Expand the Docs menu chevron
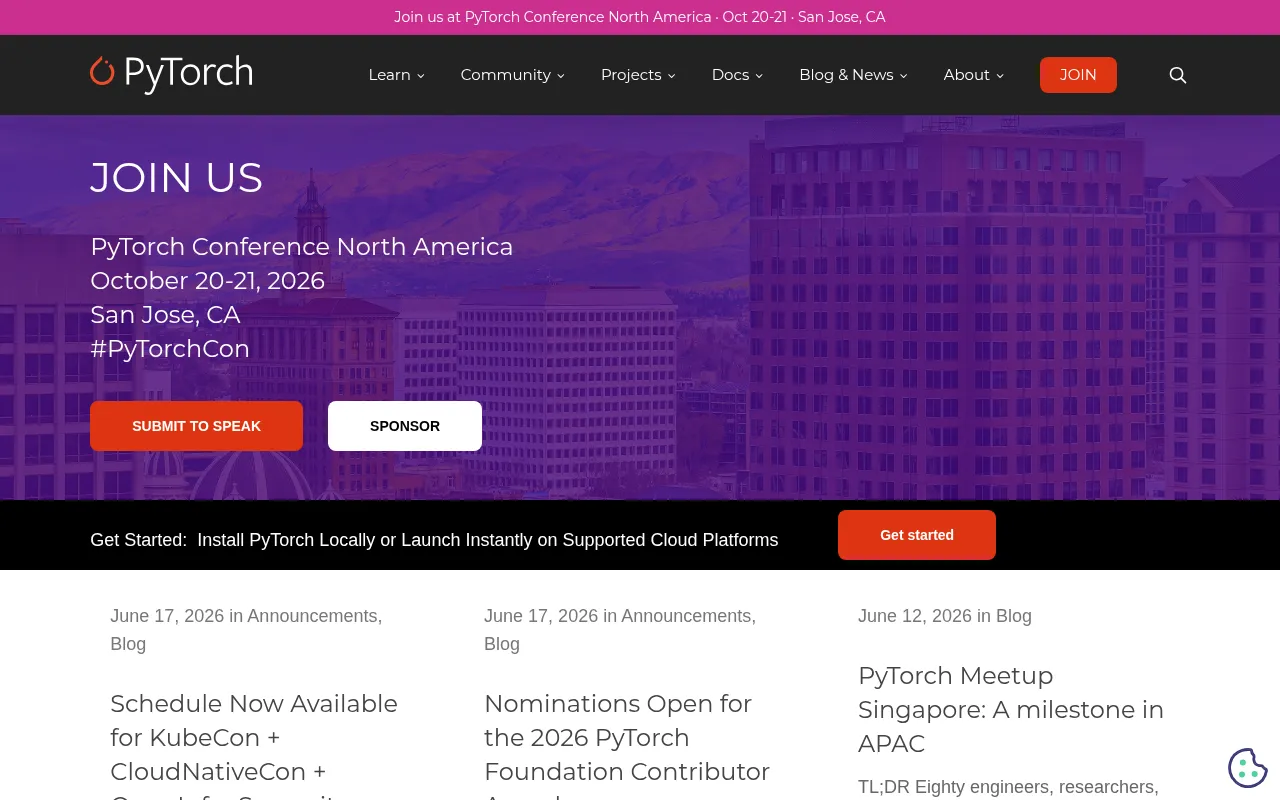The height and width of the screenshot is (800, 1280). click(x=759, y=76)
